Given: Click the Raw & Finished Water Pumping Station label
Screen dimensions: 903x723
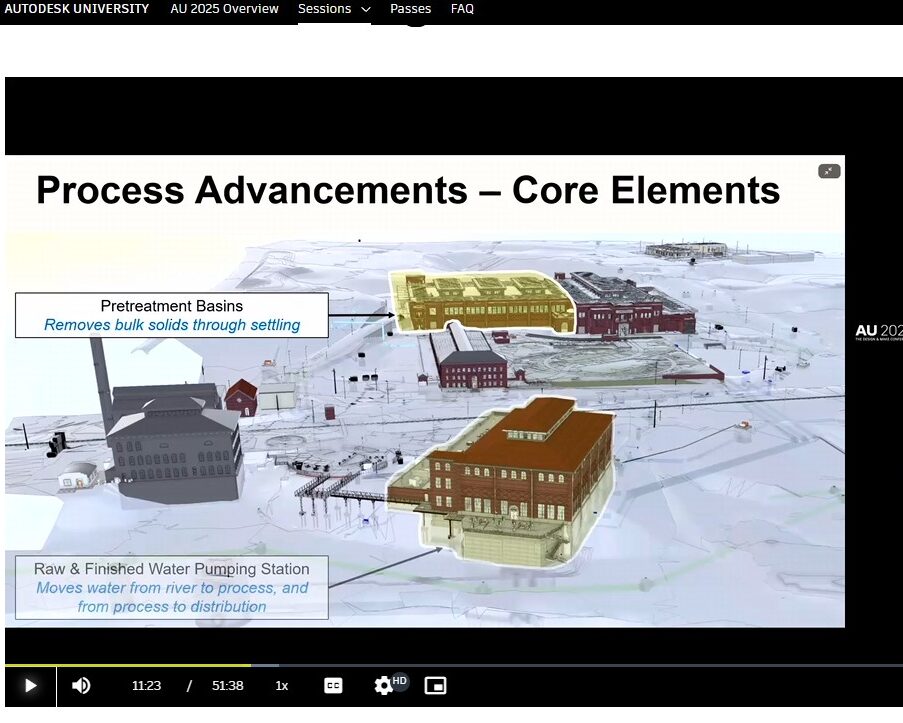Looking at the screenshot, I should pos(172,588).
